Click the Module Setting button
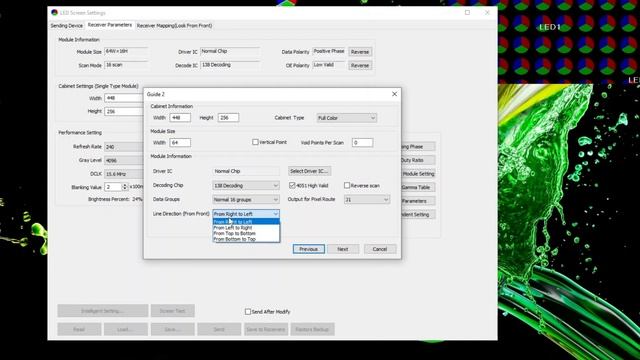Image resolution: width=640 pixels, height=360 pixels. tap(418, 173)
